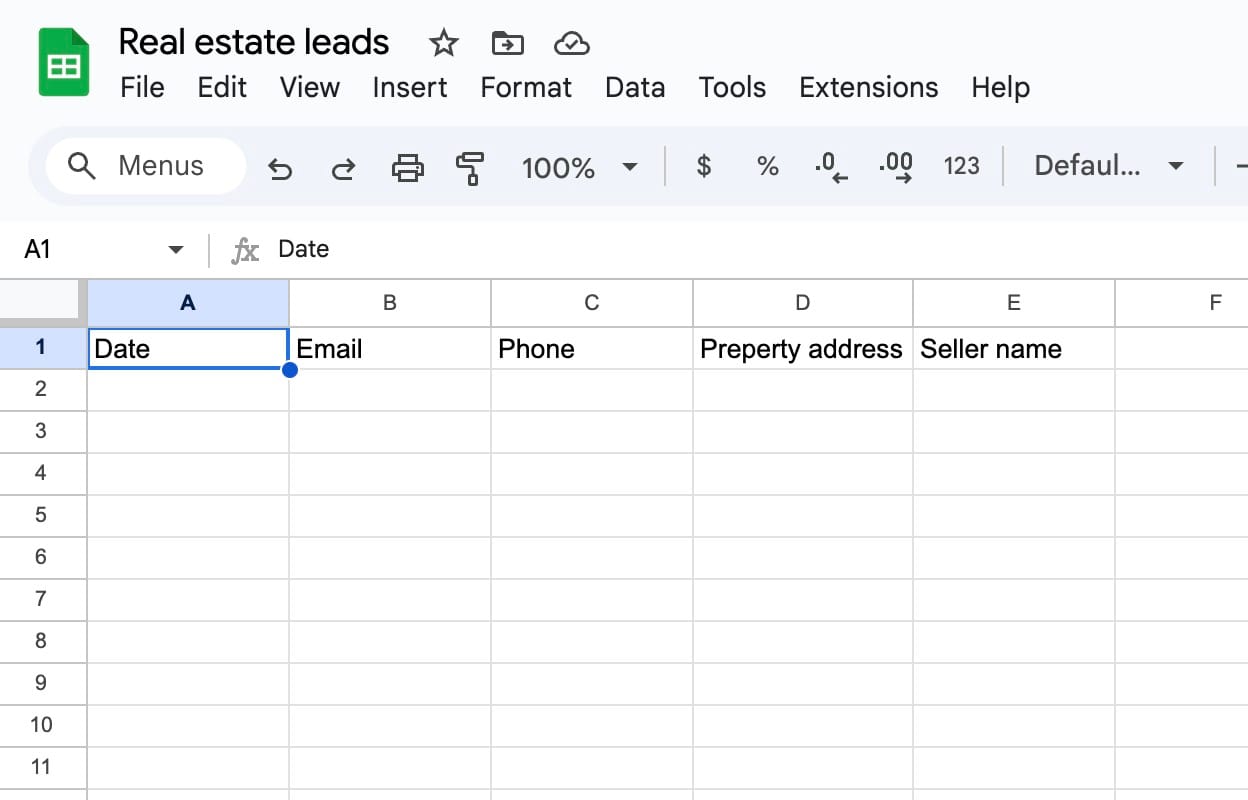Viewport: 1248px width, 800px height.
Task: Apply percent format to cell
Action: [767, 166]
